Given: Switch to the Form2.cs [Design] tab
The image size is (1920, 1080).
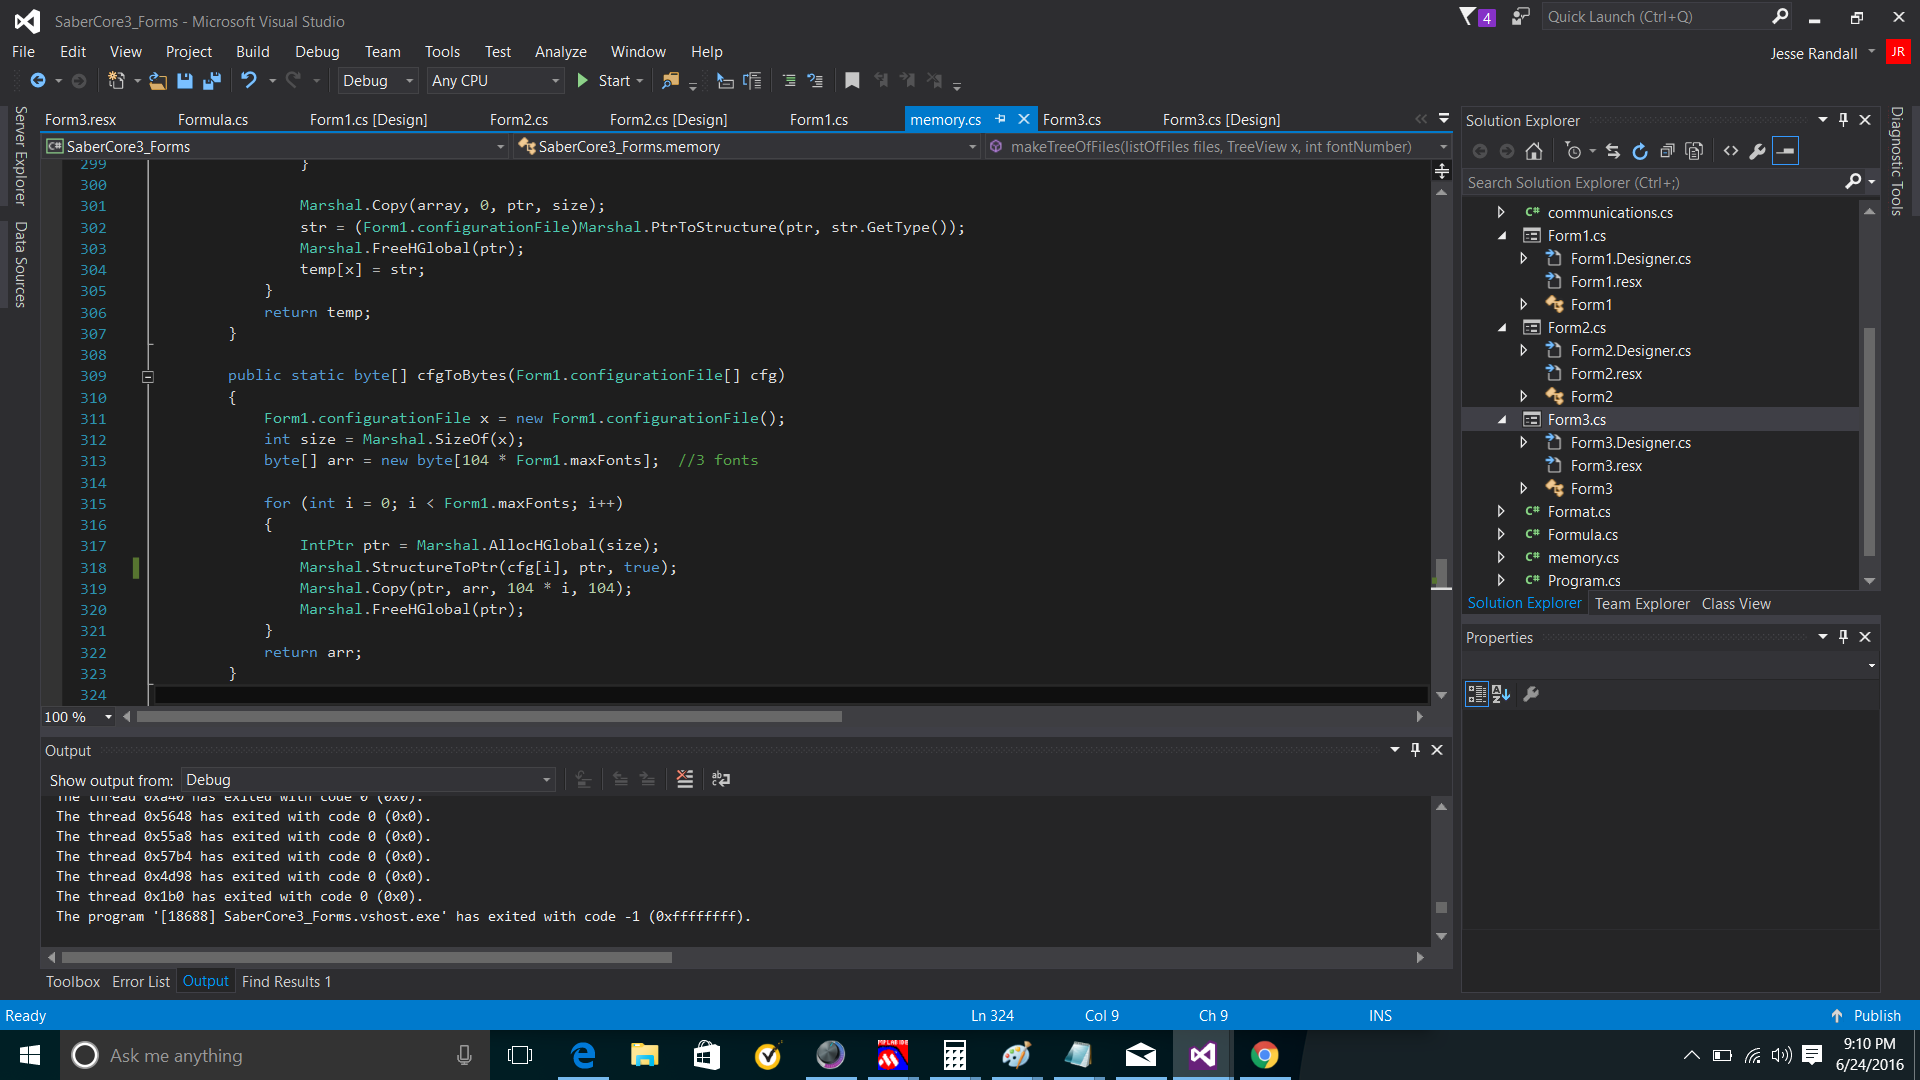Looking at the screenshot, I should [668, 120].
